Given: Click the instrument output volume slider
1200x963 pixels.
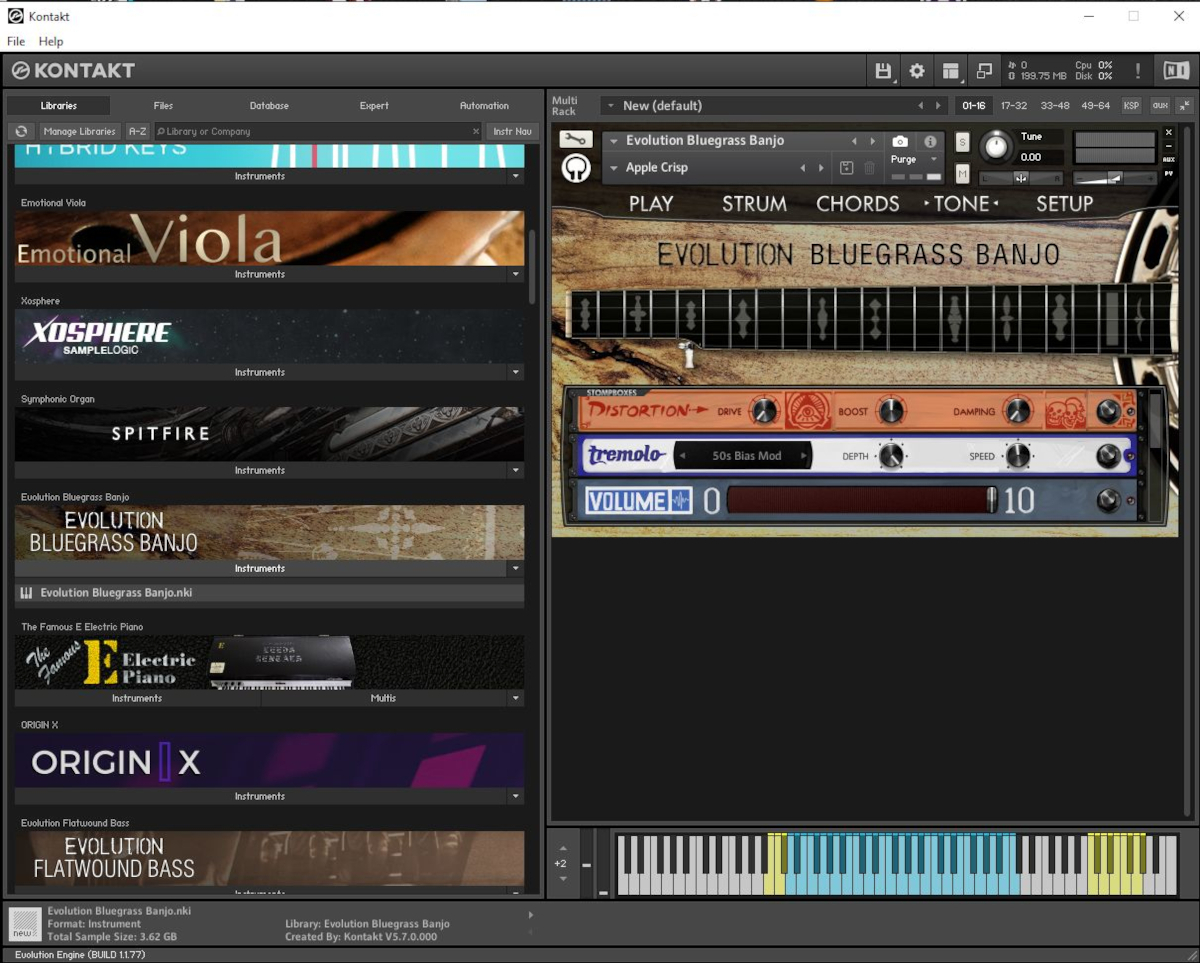Looking at the screenshot, I should (1117, 178).
